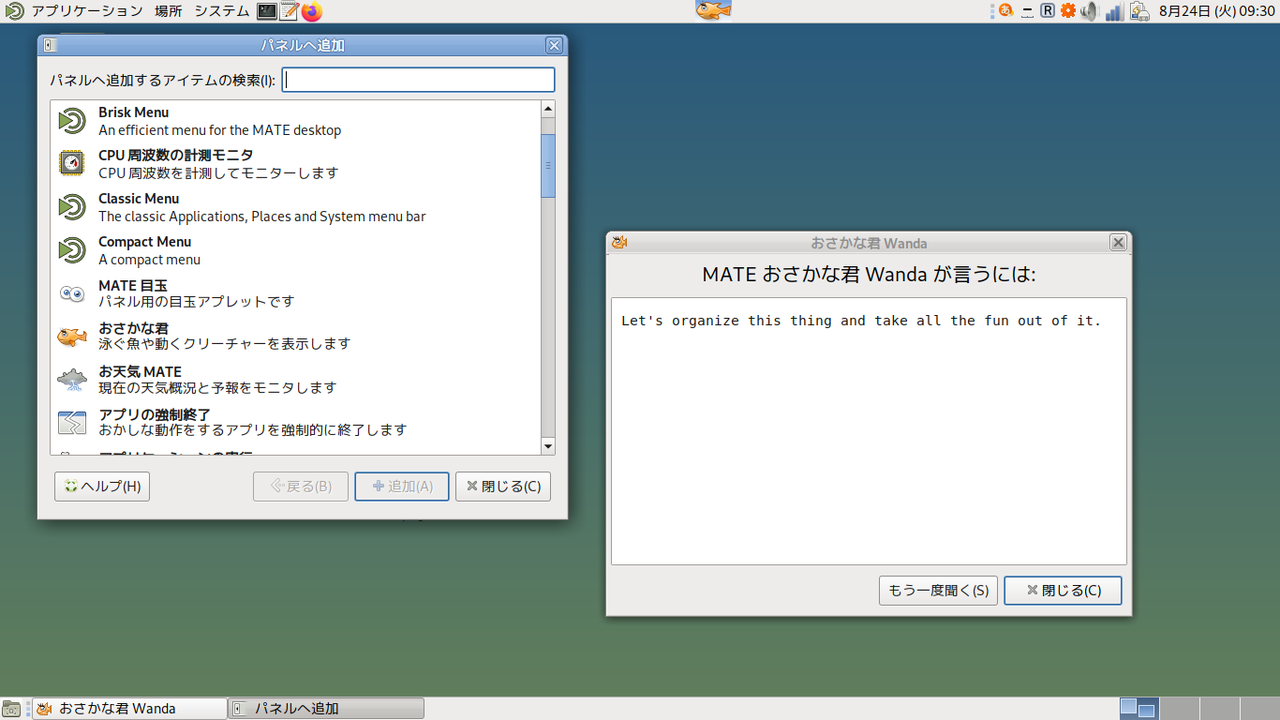The height and width of the screenshot is (720, 1280).
Task: Click the R indicator tray icon
Action: (x=1048, y=11)
